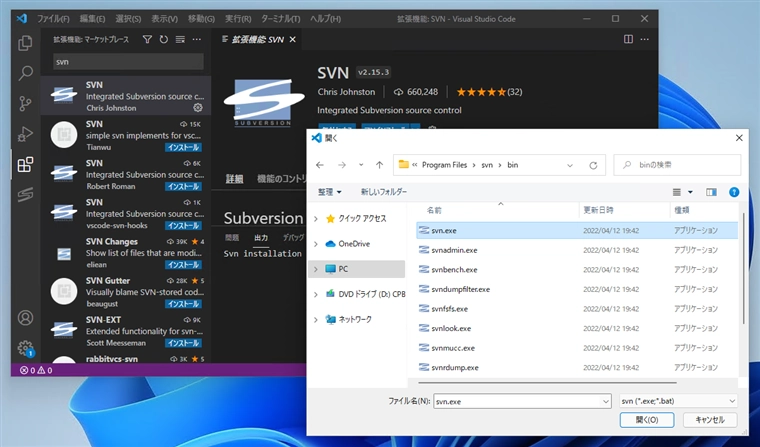
Task: Expand the ネットワーク tree node
Action: (316, 319)
